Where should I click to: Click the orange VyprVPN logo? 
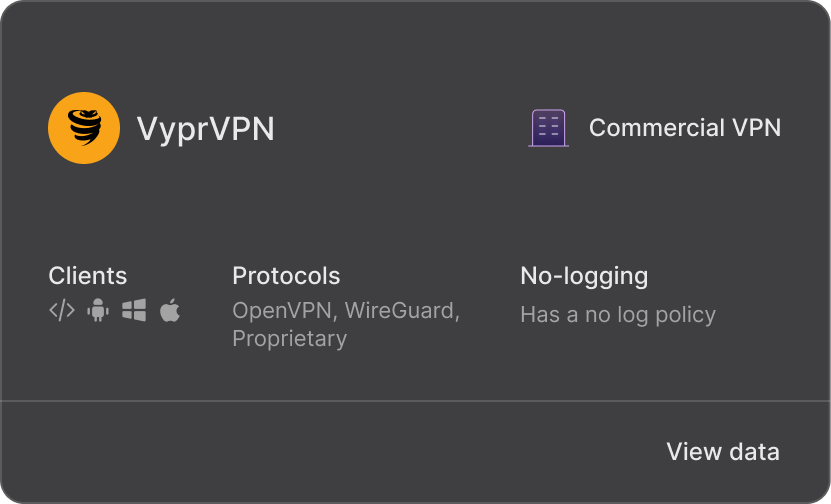pyautogui.click(x=84, y=128)
